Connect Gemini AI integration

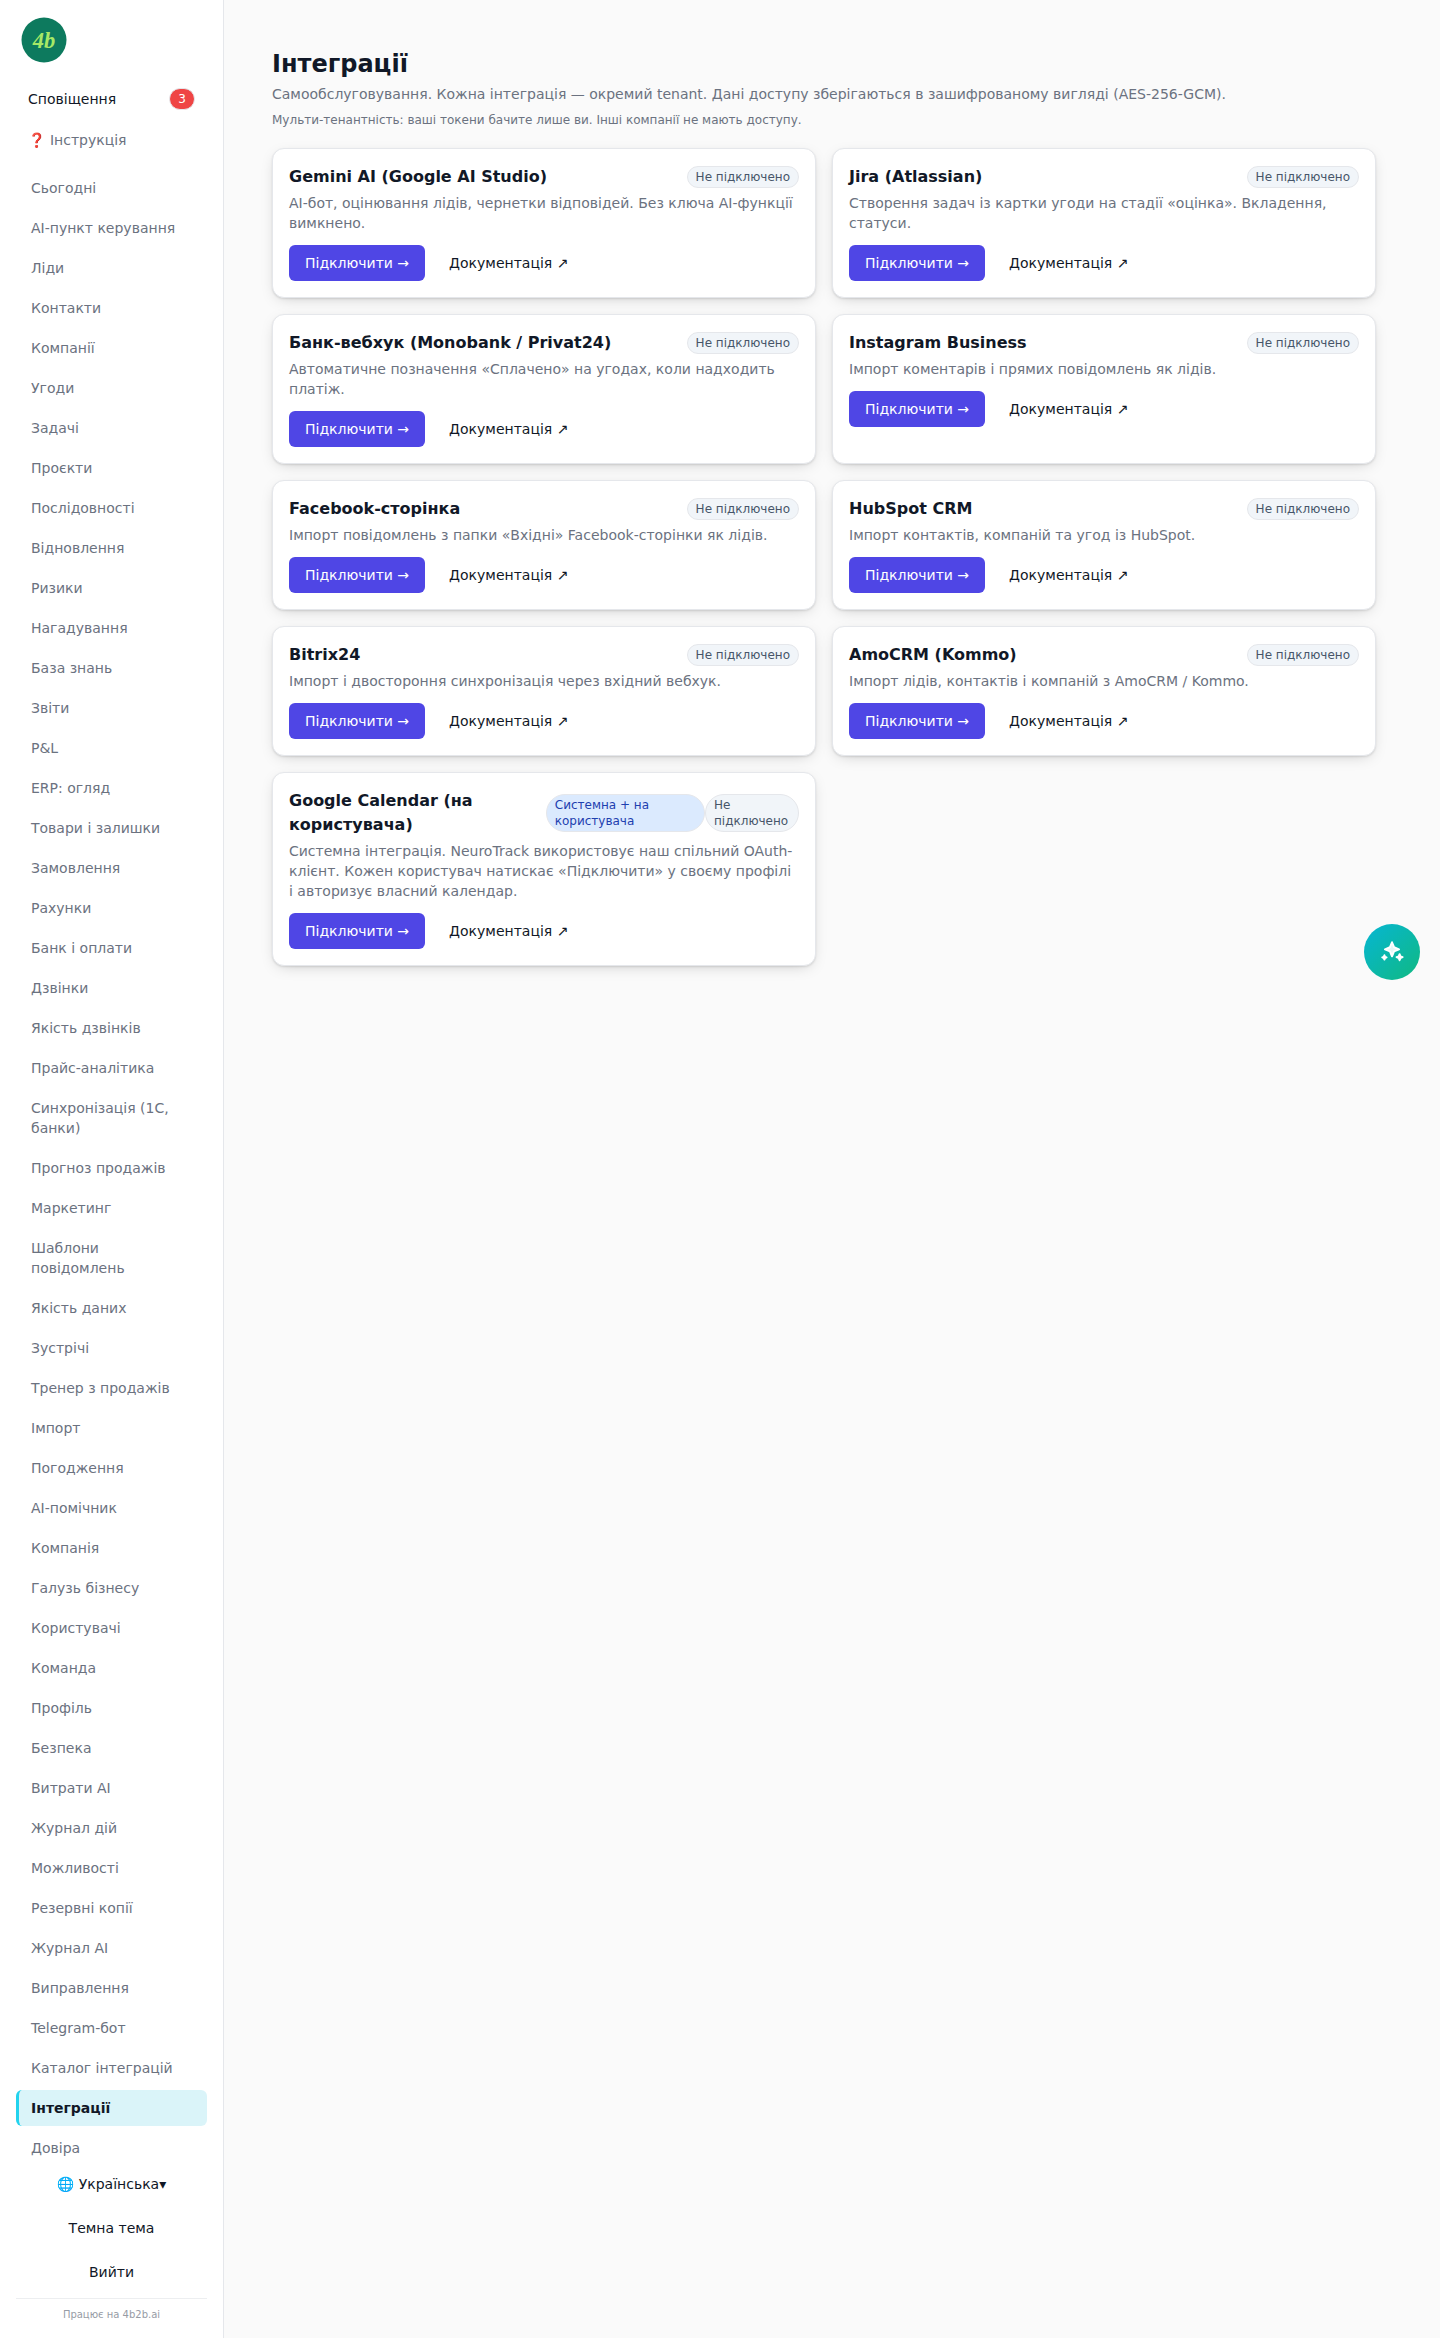pos(357,263)
